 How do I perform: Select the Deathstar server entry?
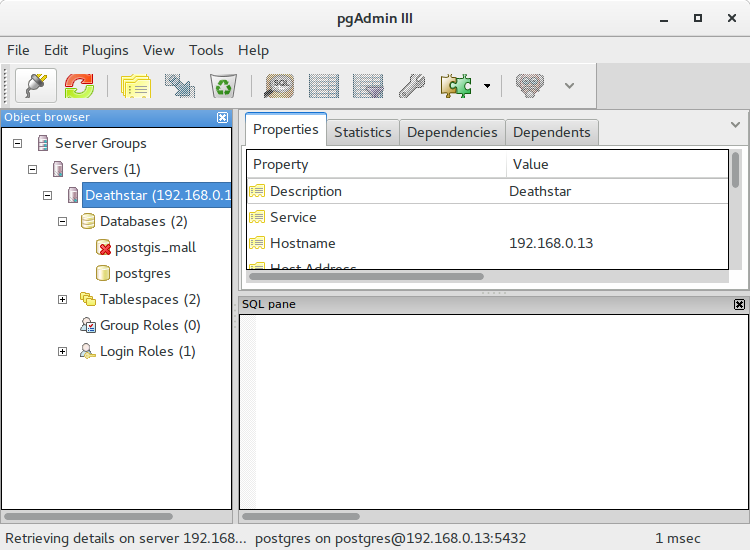click(157, 195)
